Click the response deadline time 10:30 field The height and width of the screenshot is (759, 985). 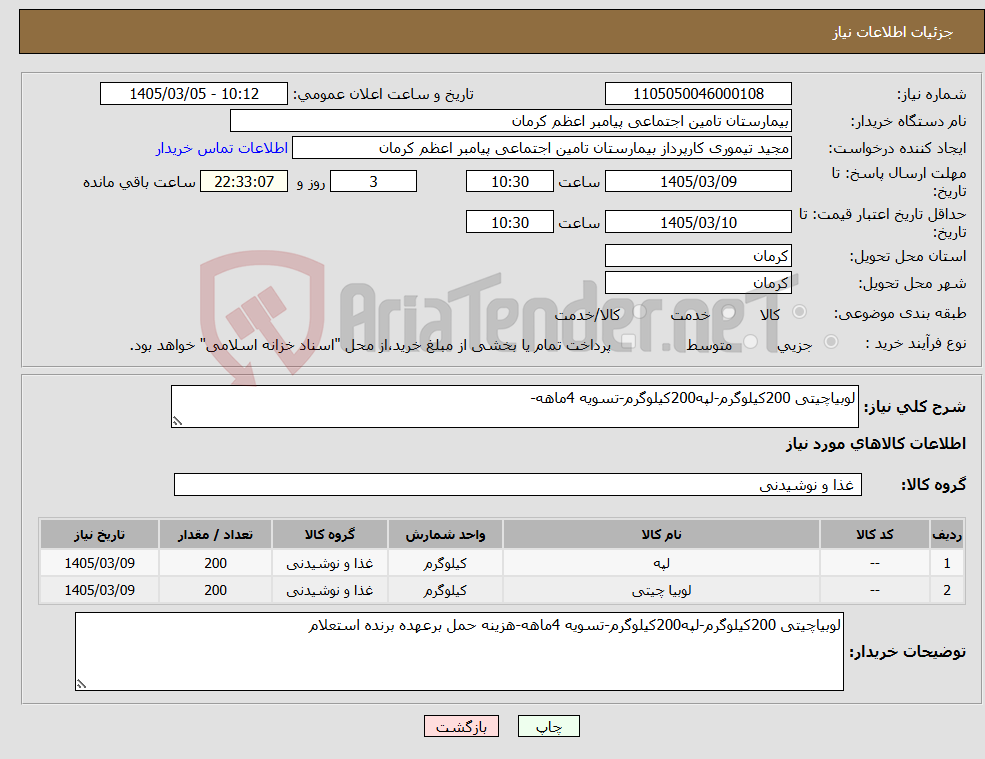tap(509, 182)
